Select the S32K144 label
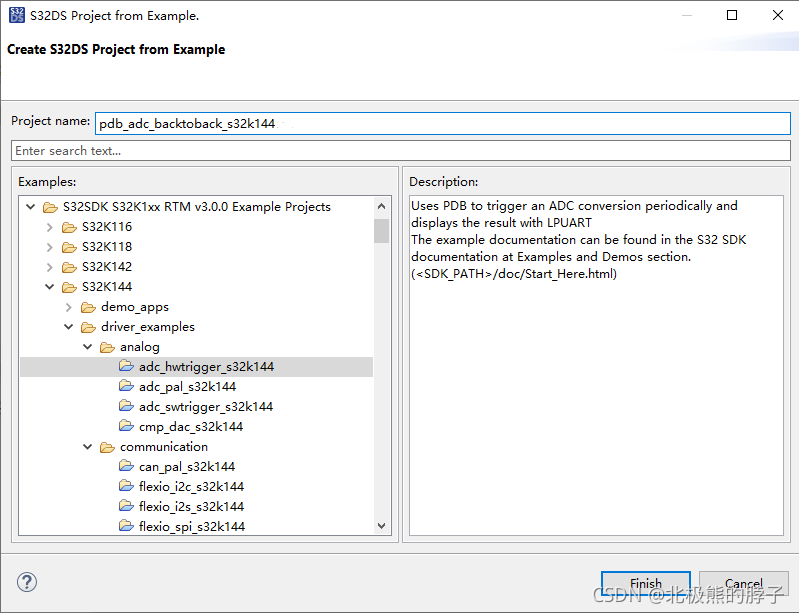Screen dimensions: 799x613 pos(107,287)
